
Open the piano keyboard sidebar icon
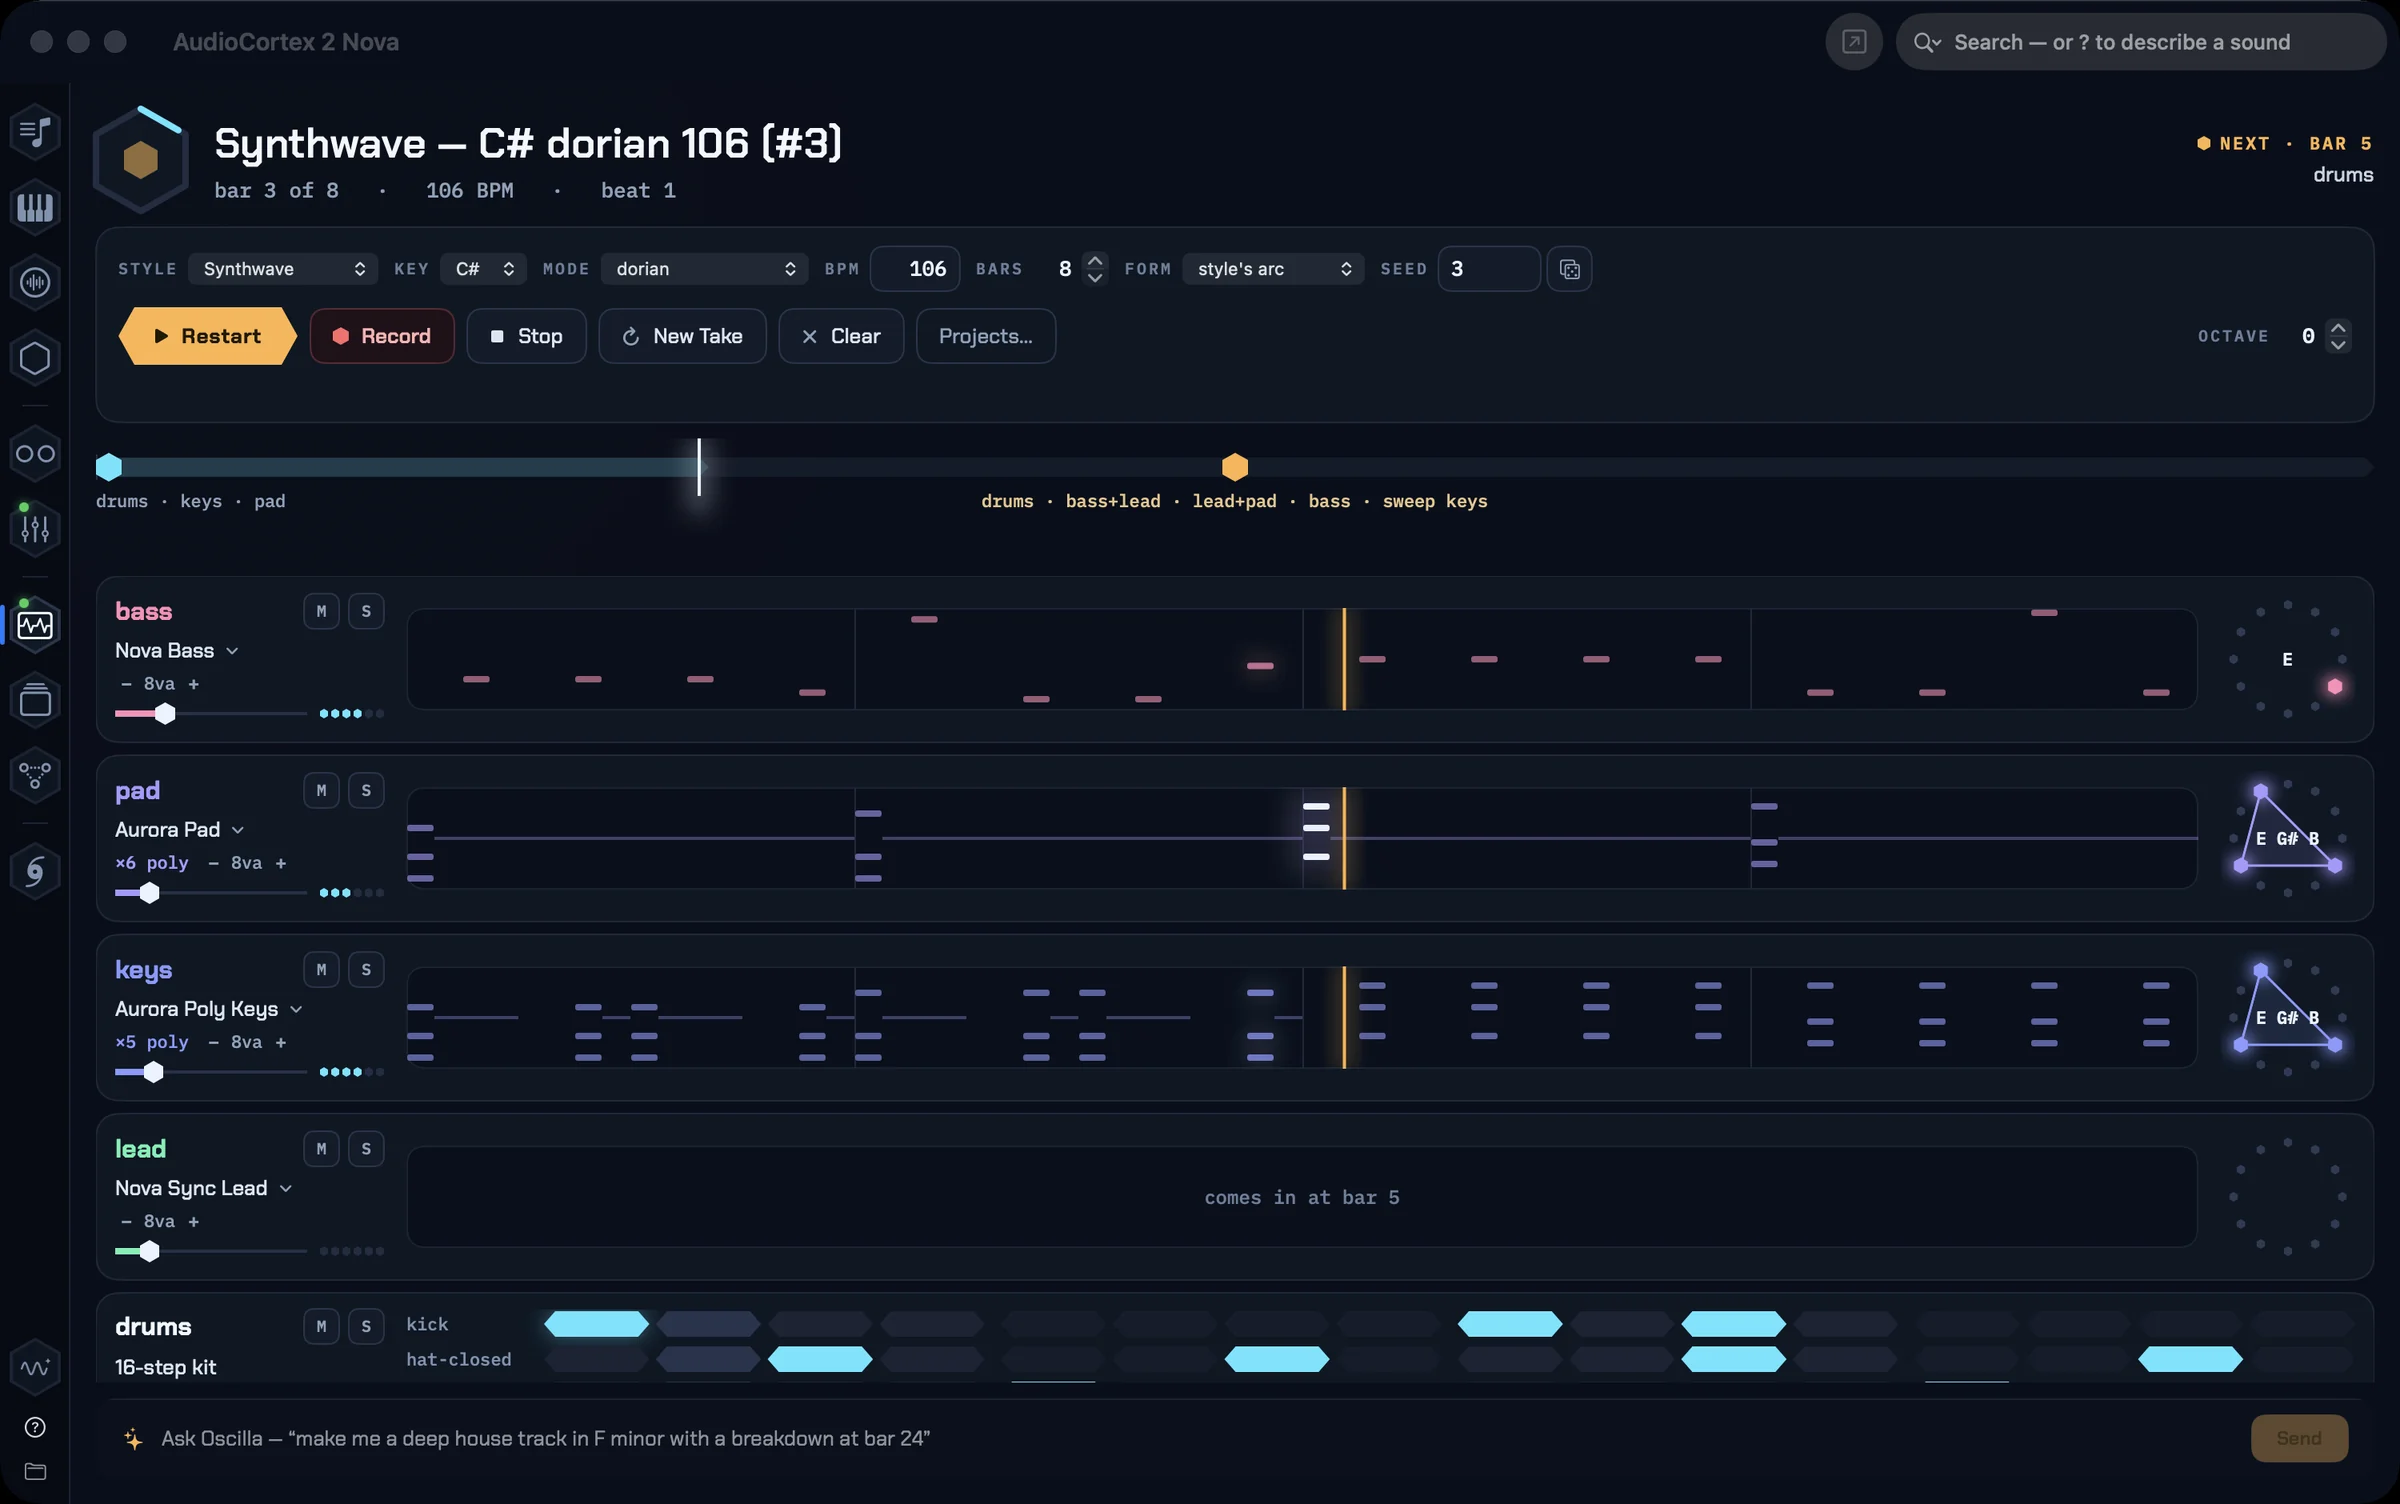[35, 207]
